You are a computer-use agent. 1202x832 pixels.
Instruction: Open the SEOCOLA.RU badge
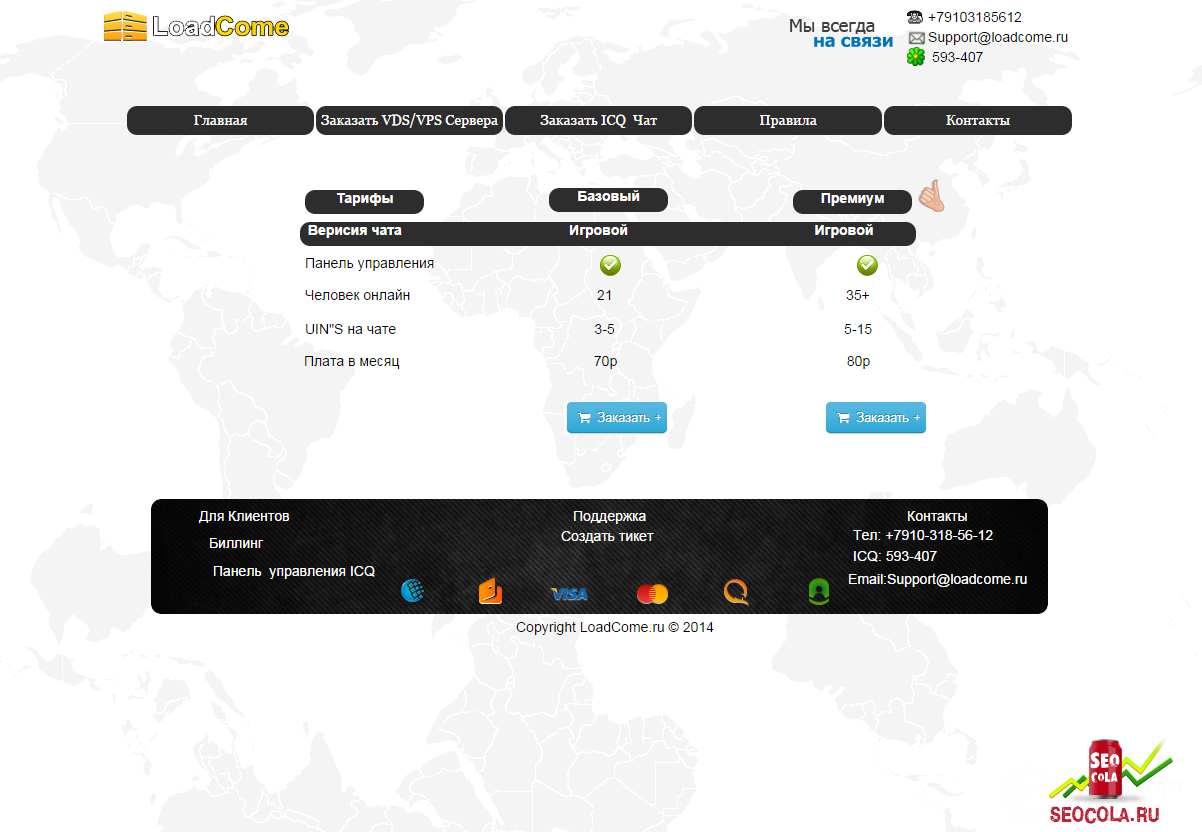click(x=1110, y=782)
